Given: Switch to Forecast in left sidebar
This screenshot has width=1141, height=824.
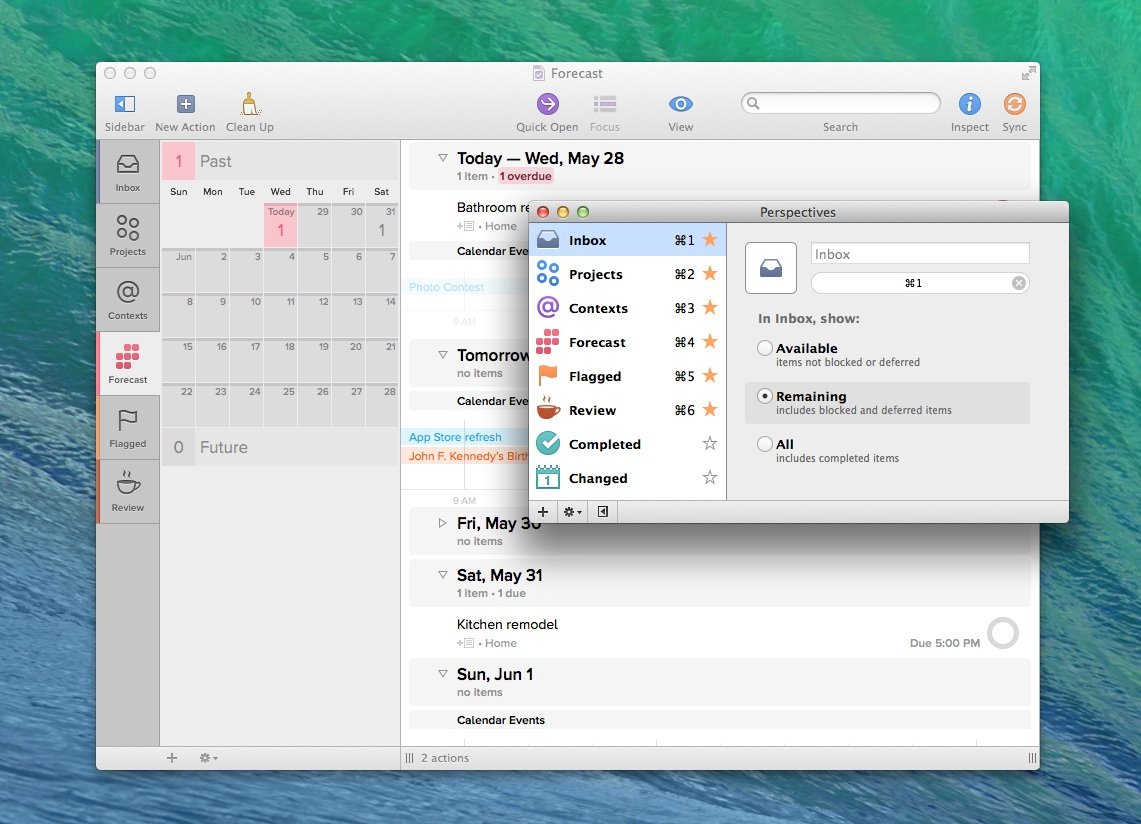Looking at the screenshot, I should pos(128,364).
